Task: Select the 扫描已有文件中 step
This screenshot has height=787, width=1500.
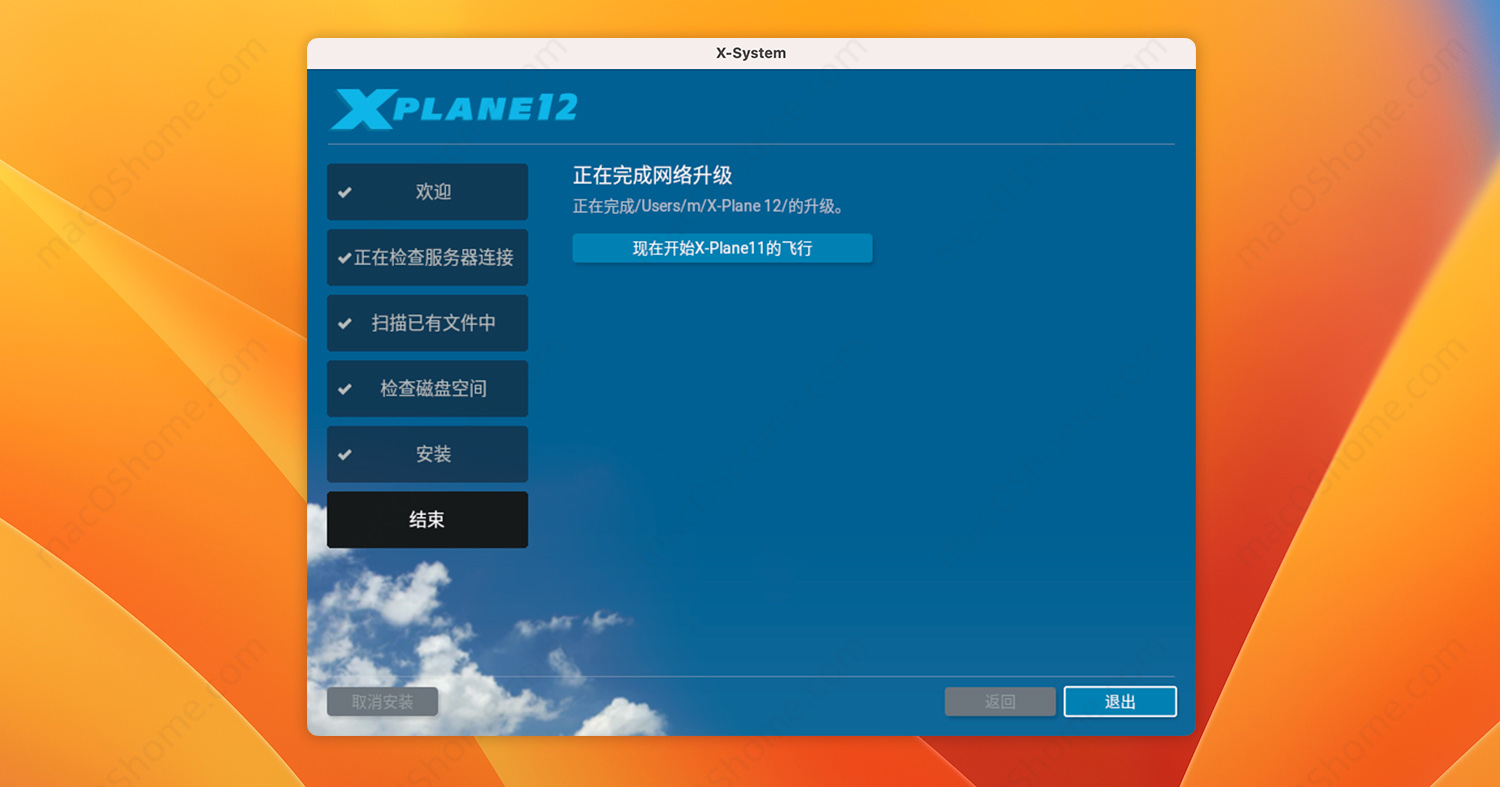Action: pyautogui.click(x=427, y=323)
